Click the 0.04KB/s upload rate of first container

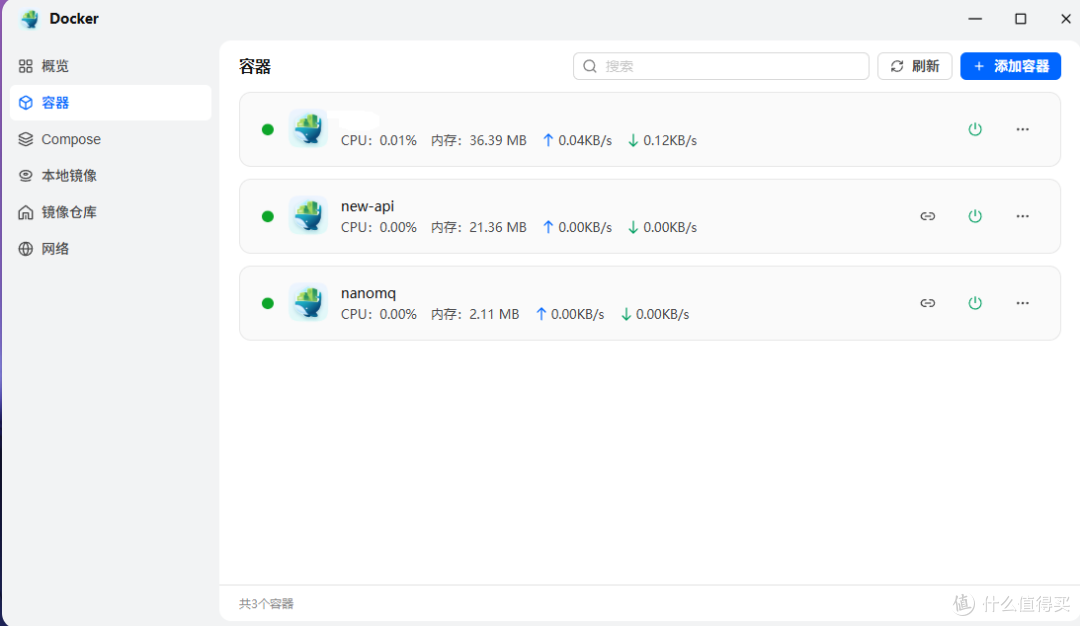(x=585, y=140)
